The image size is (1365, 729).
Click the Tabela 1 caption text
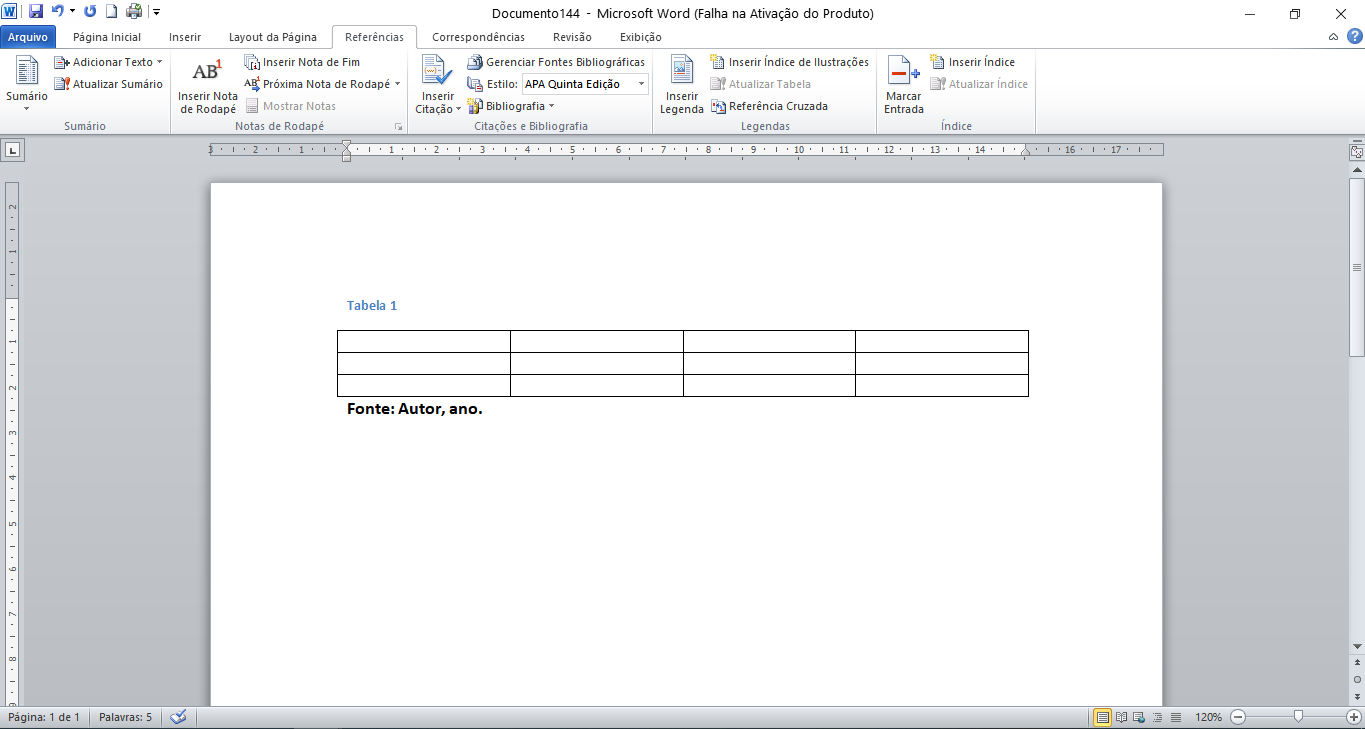tap(372, 306)
